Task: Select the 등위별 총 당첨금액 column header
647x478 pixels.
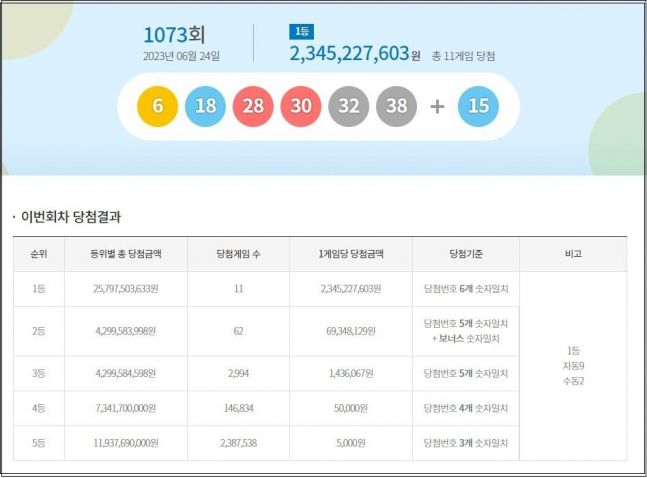Action: (x=125, y=254)
